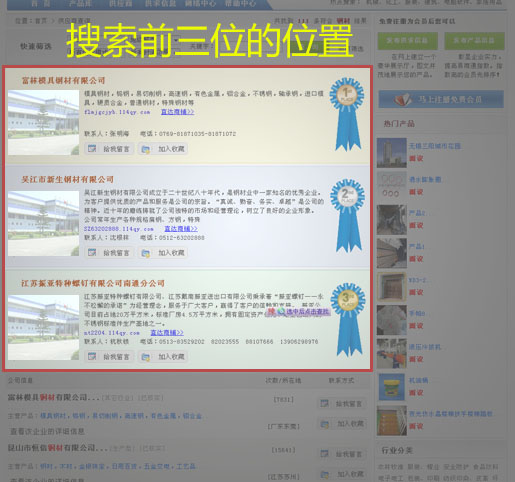
Task: Click 给我留言 in 富林模具钢材 lower list row
Action: click(x=342, y=404)
